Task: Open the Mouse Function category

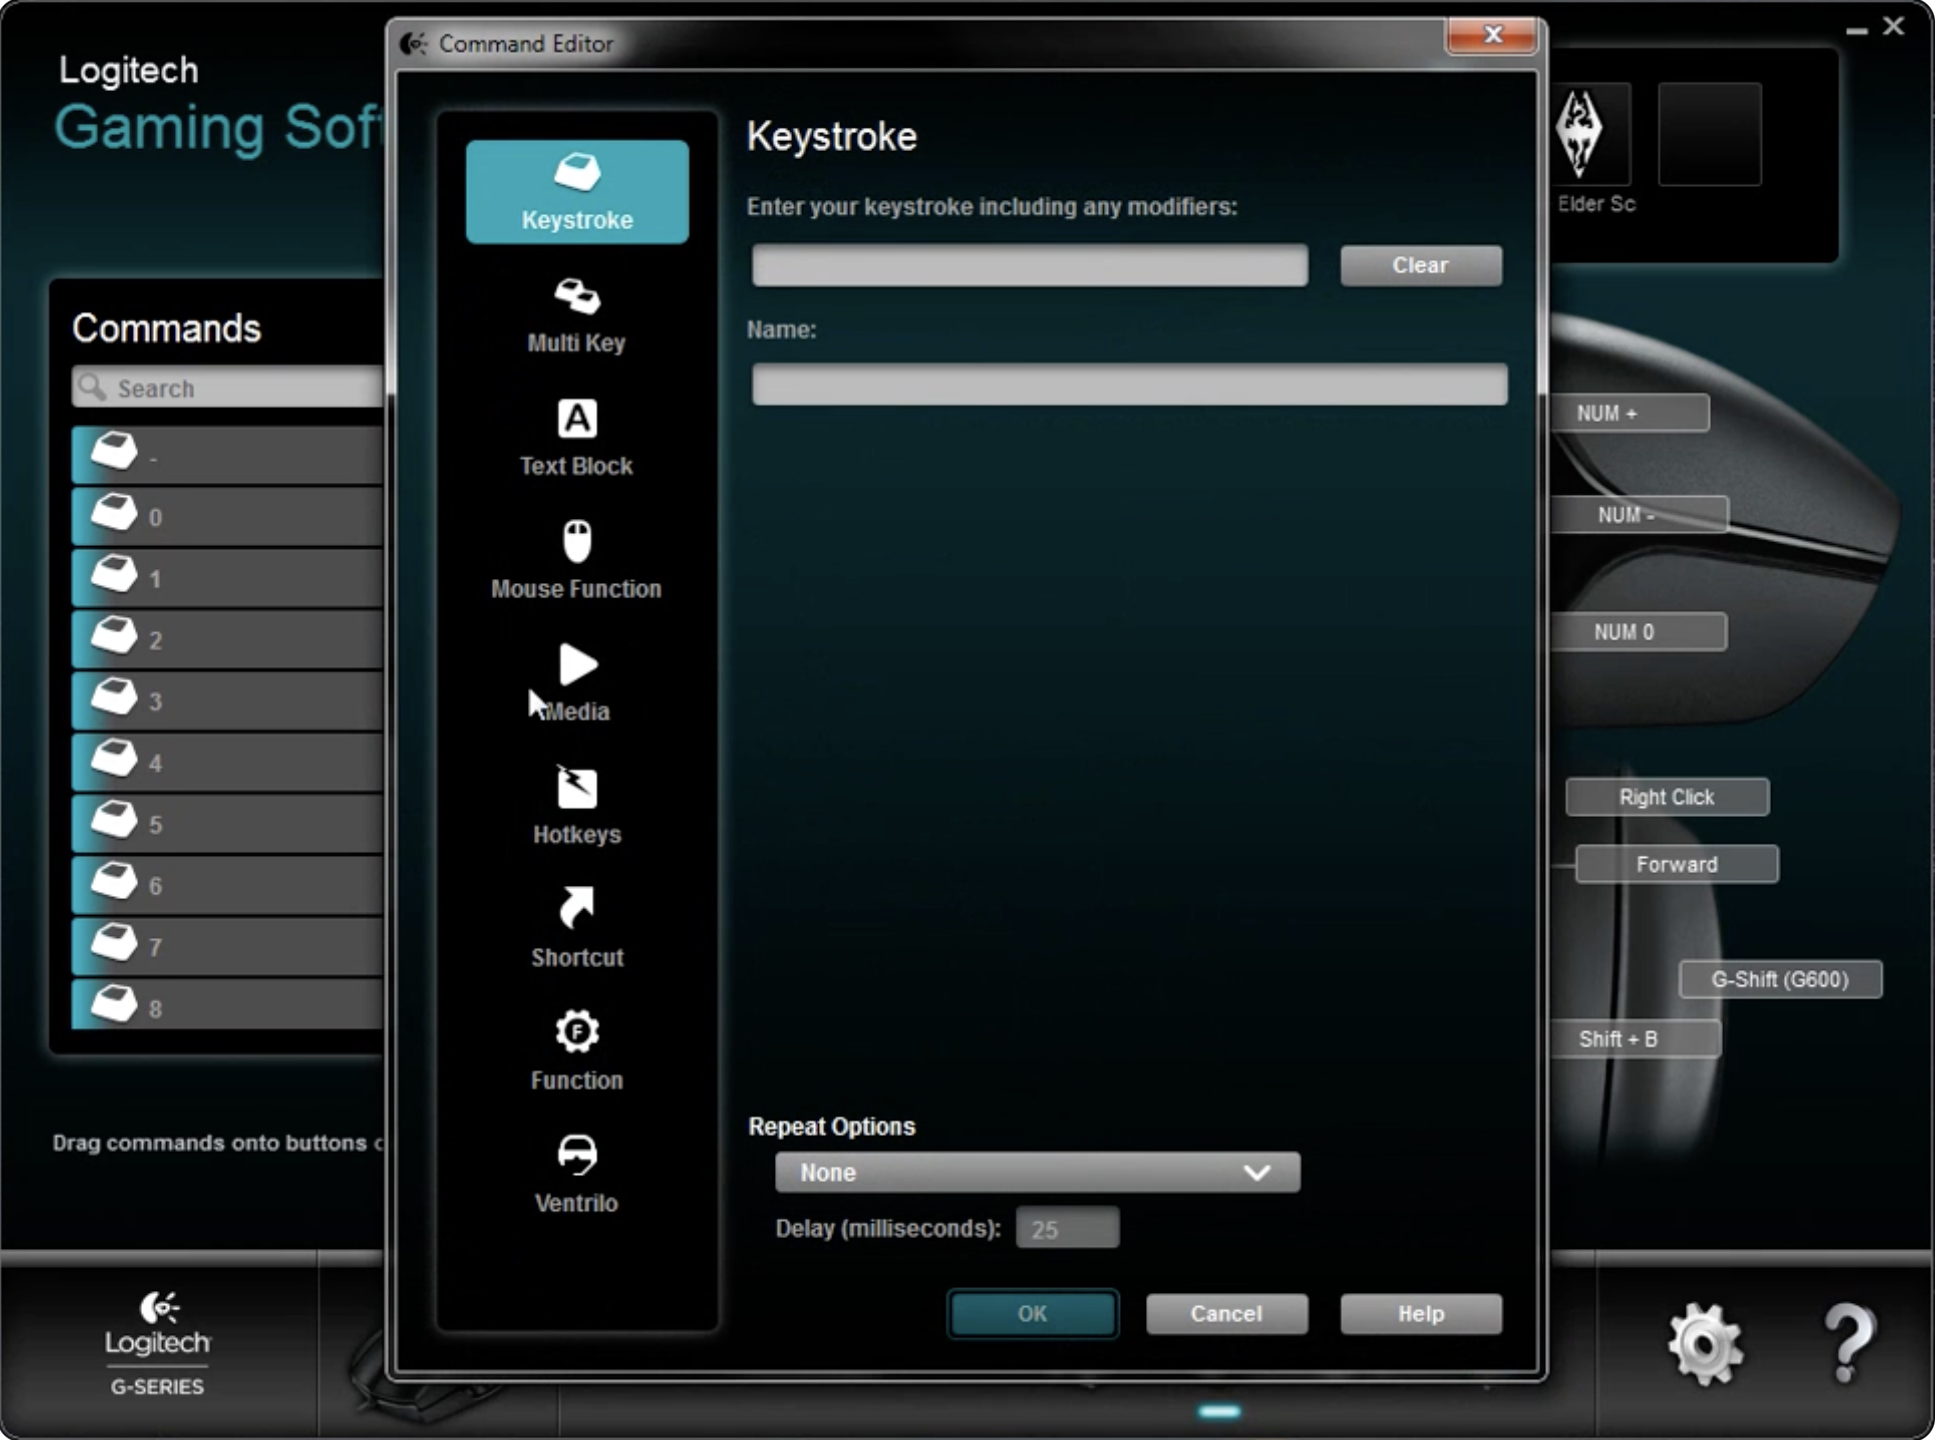Action: (x=577, y=561)
